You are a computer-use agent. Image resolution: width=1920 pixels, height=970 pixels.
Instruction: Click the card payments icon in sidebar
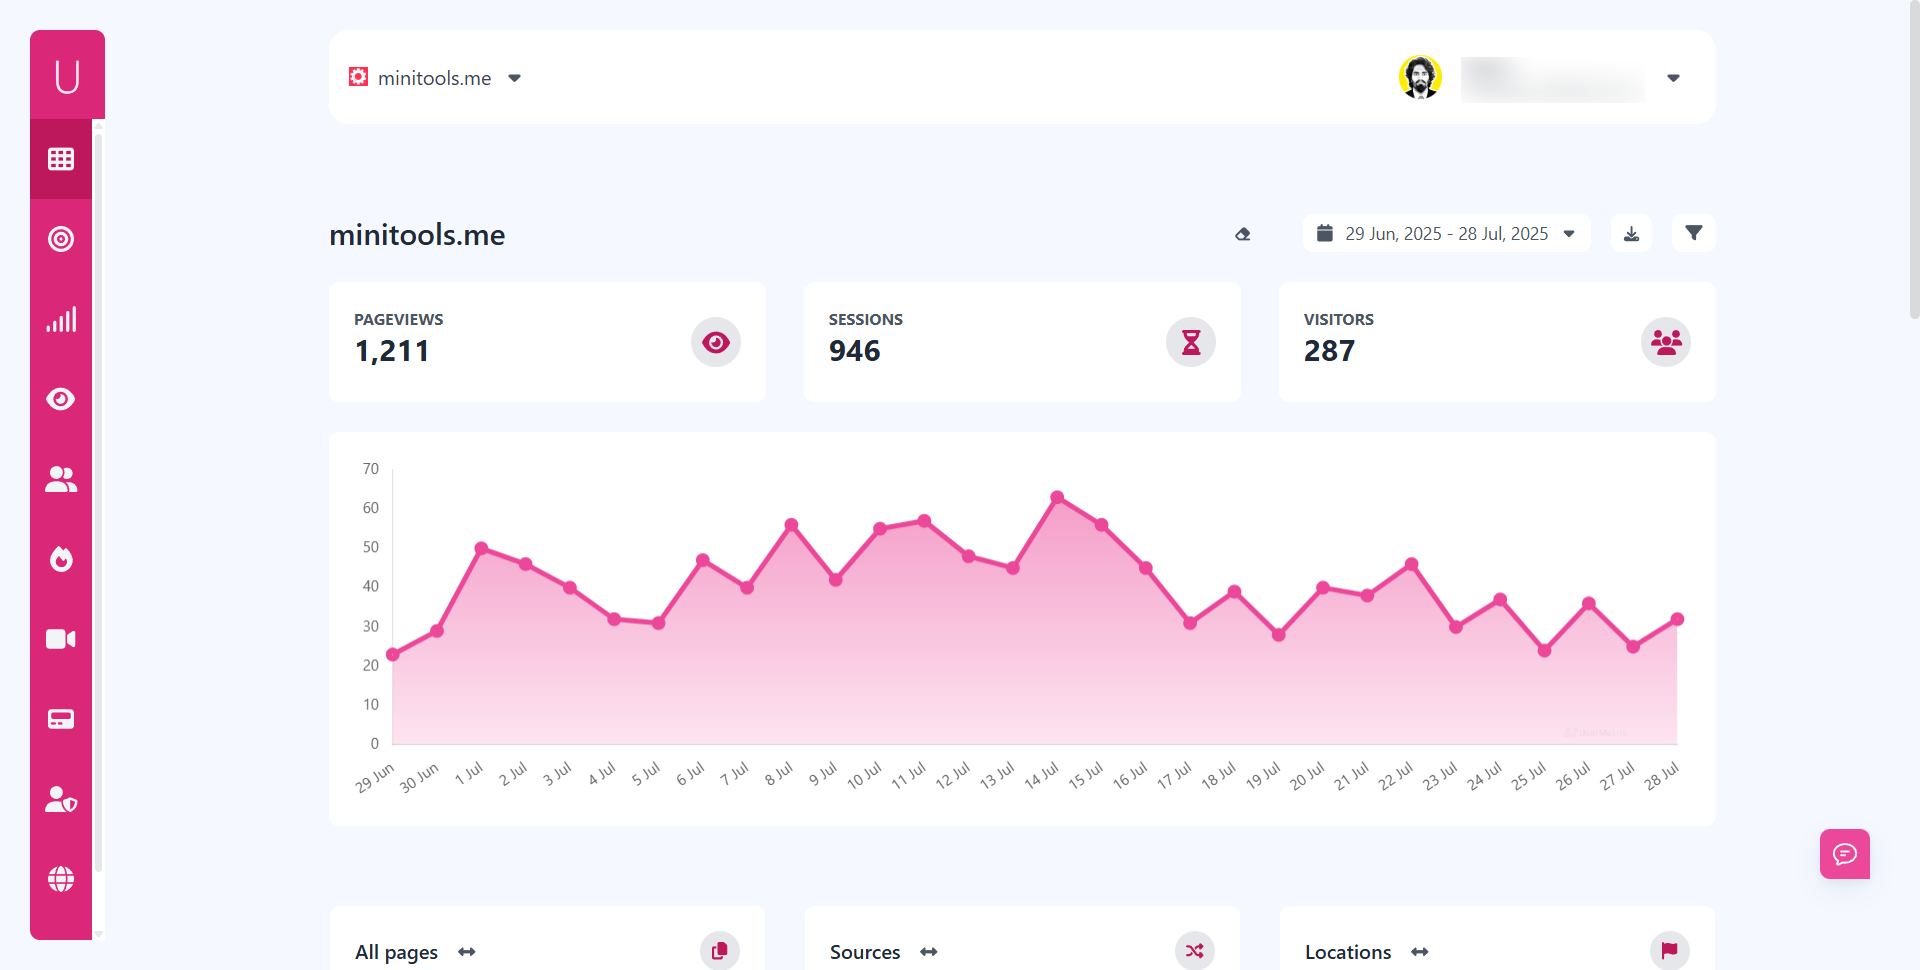[x=61, y=718]
